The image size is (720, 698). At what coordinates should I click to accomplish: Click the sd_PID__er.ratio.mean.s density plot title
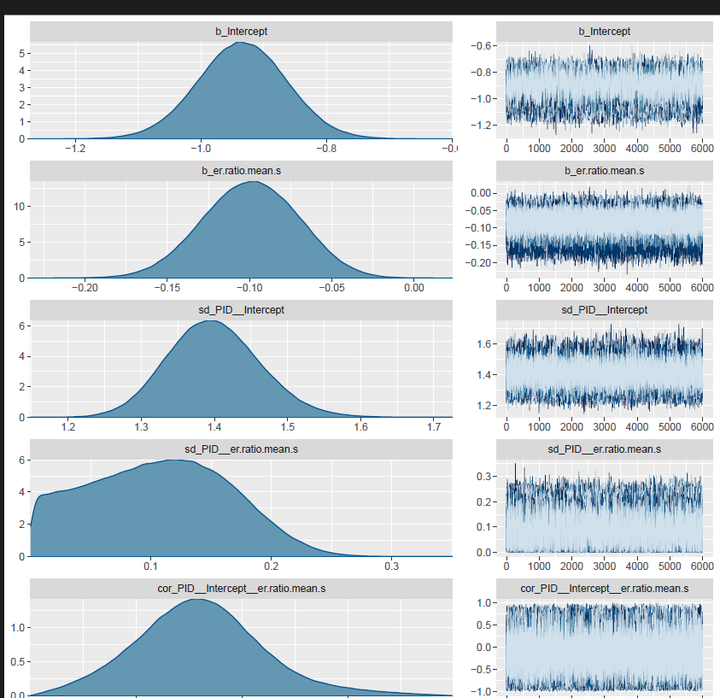coord(240,449)
